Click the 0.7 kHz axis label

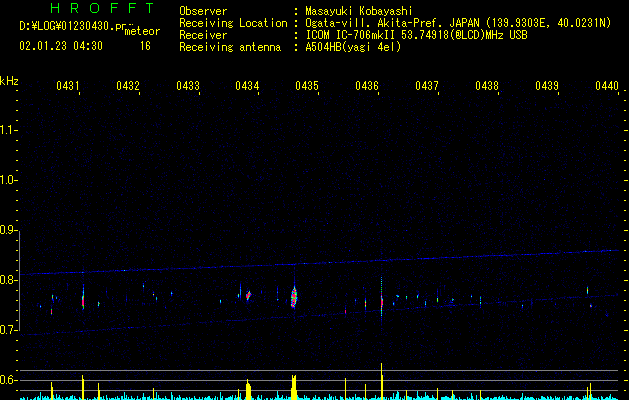point(8,330)
